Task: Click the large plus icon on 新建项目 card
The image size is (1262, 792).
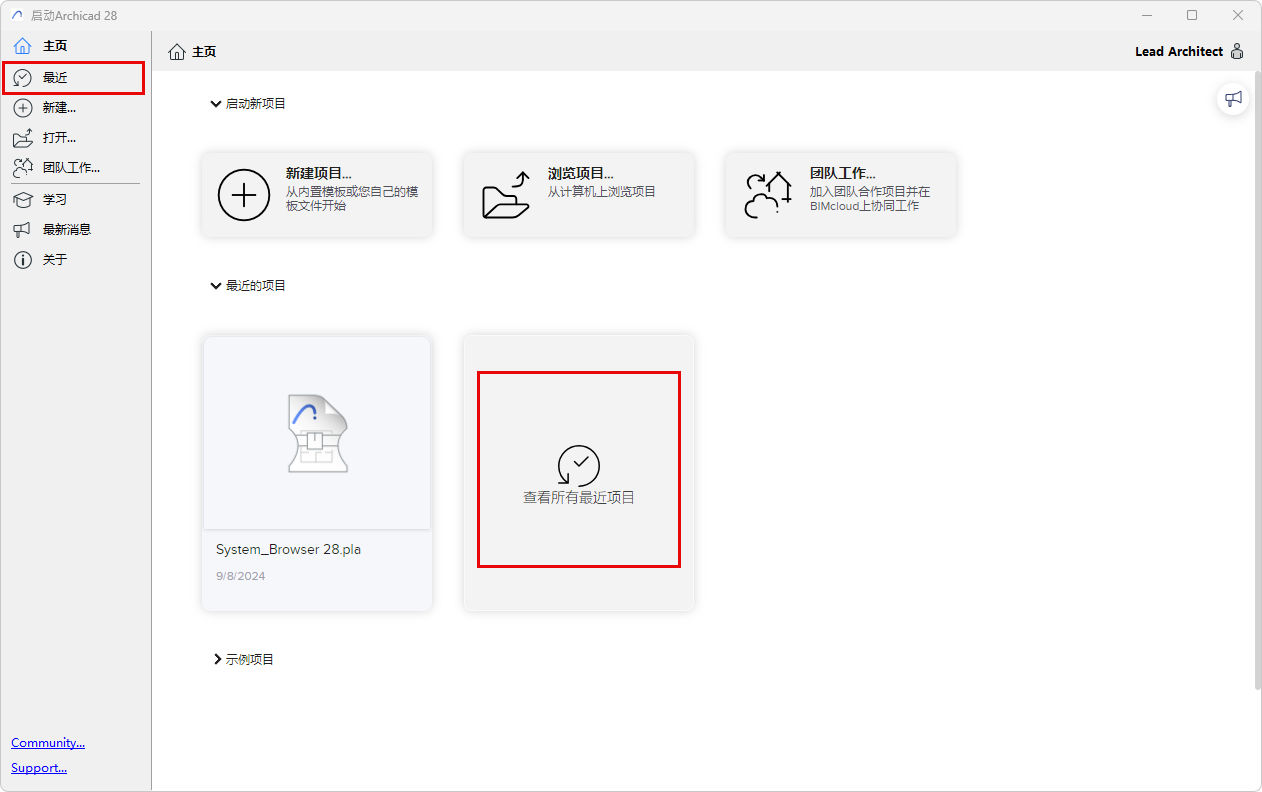Action: [244, 194]
